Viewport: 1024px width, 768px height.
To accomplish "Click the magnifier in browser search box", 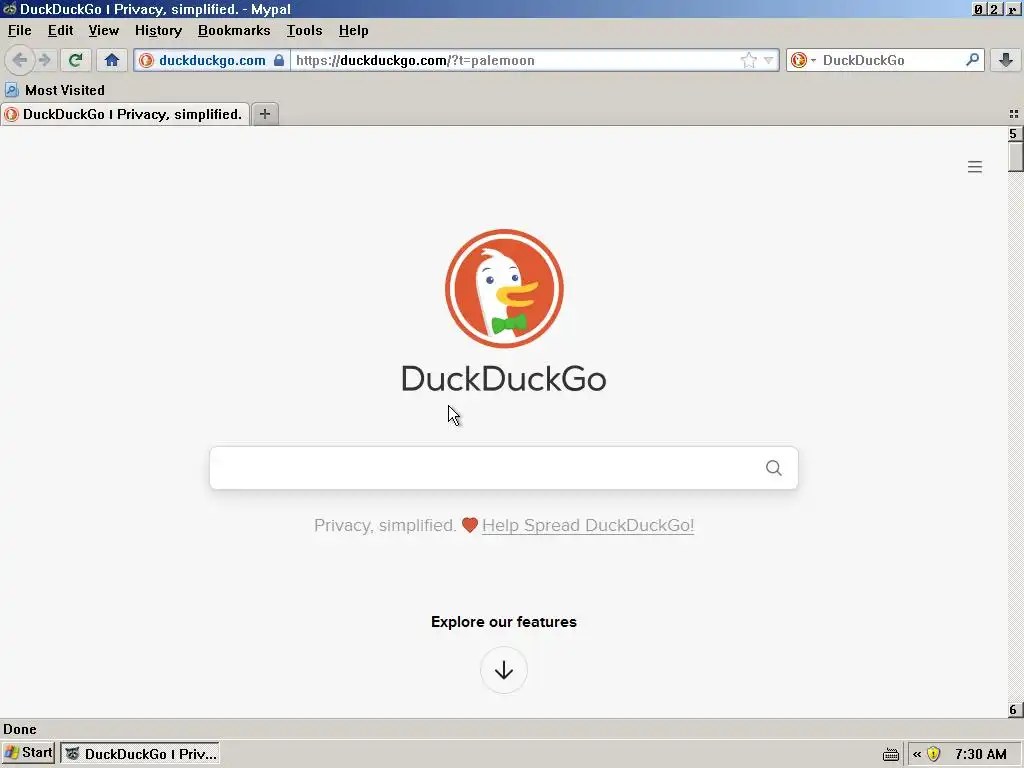I will coord(972,59).
